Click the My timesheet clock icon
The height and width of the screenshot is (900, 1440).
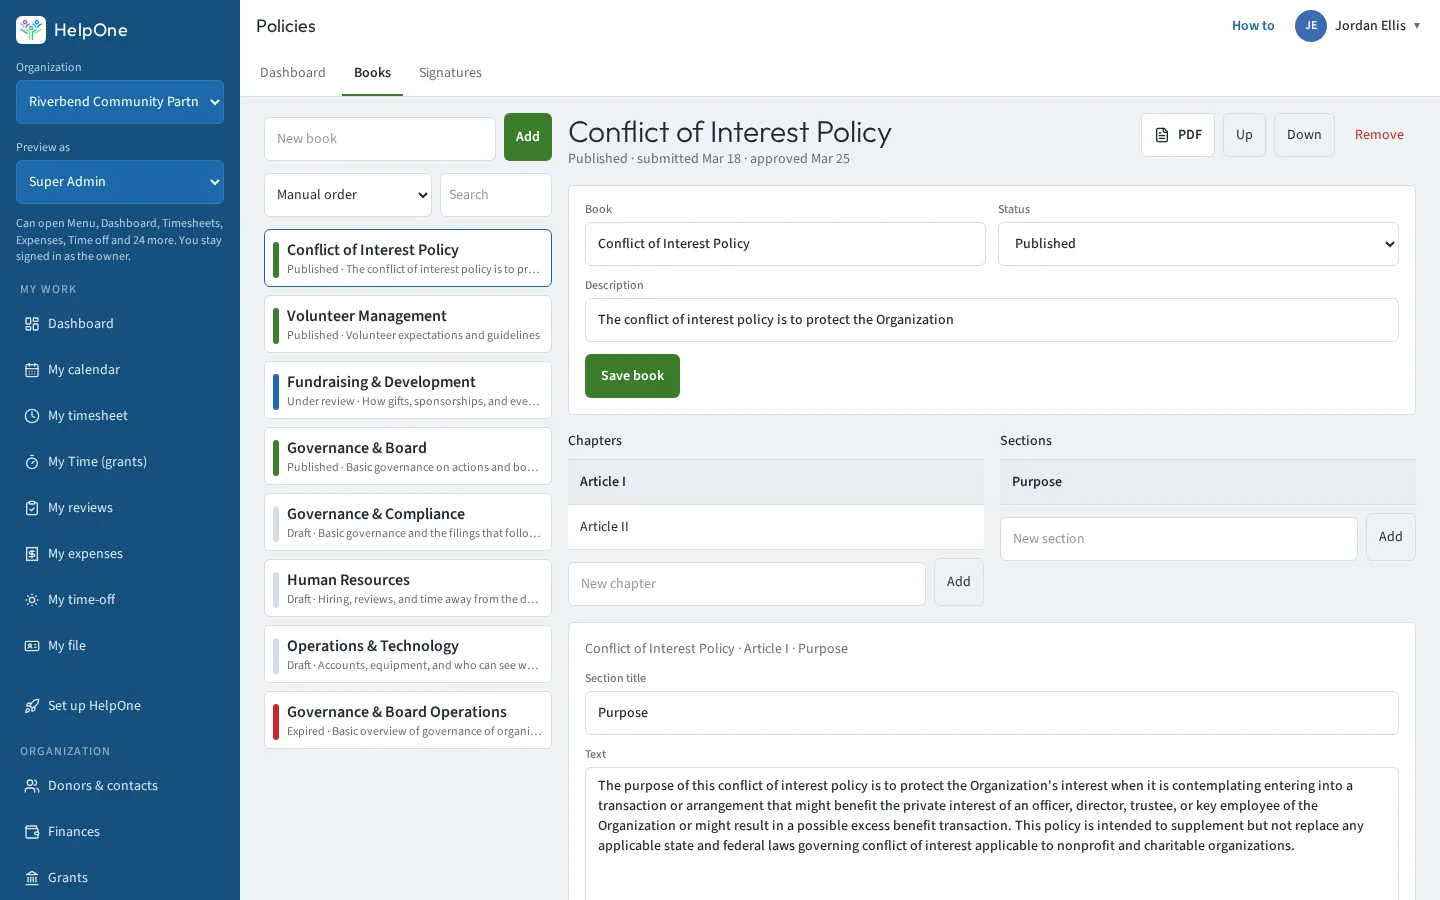pyautogui.click(x=32, y=416)
